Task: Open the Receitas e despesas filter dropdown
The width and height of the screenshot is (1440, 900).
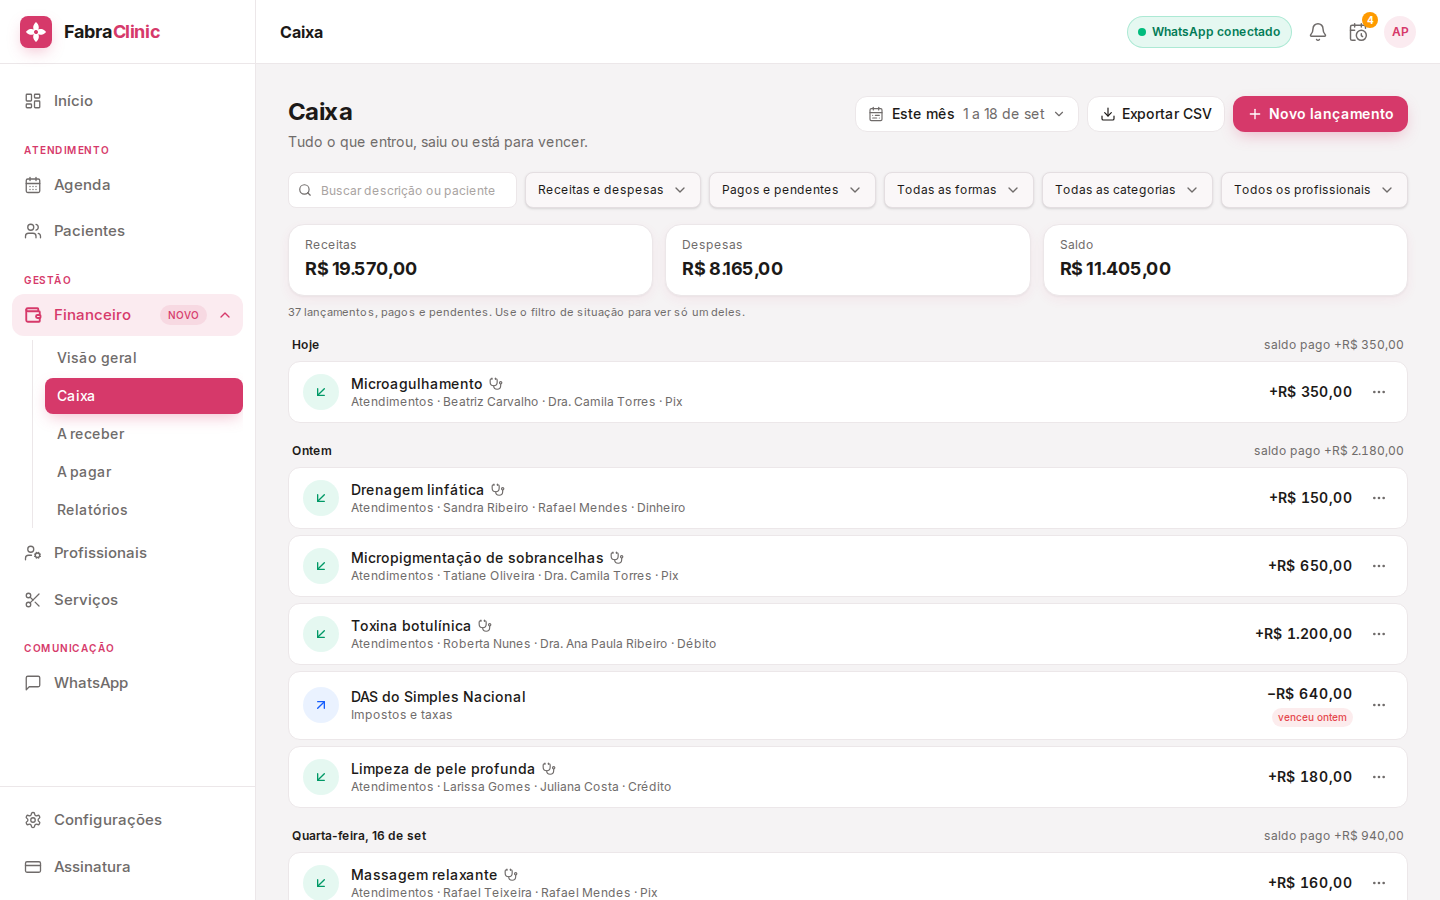Action: (x=612, y=190)
